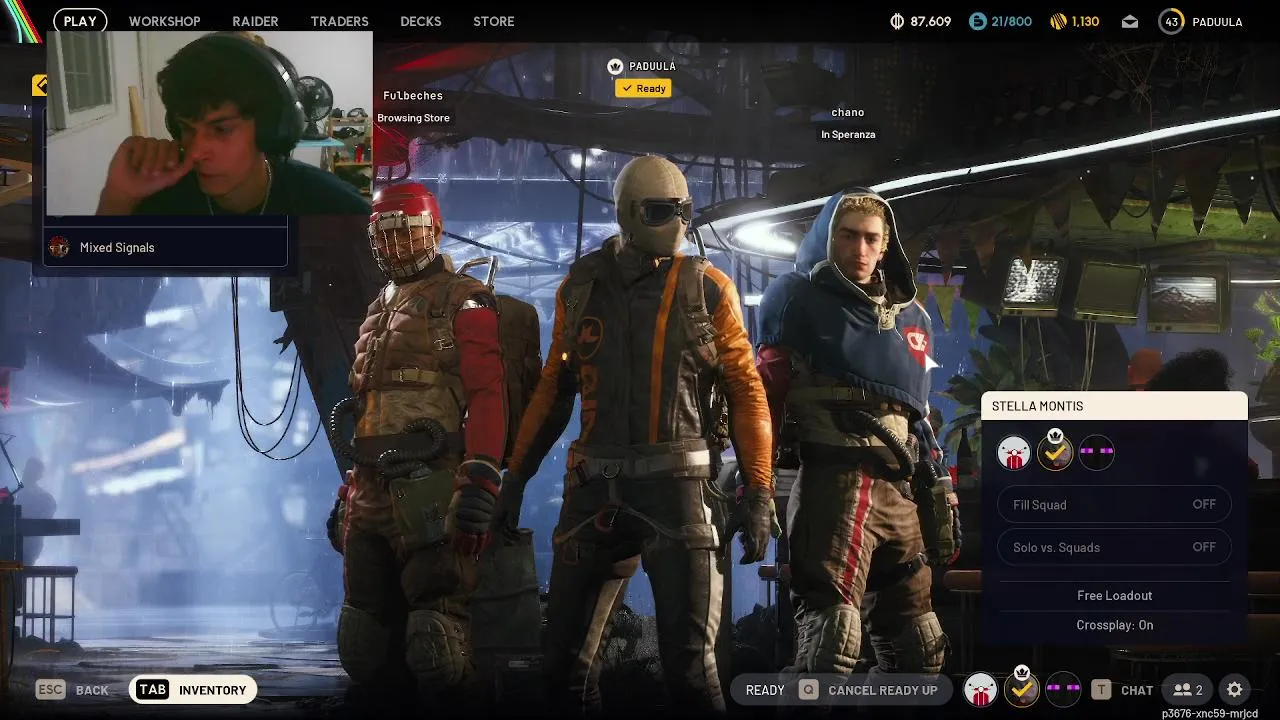Open the Mixed Signals quest entry

166,247
